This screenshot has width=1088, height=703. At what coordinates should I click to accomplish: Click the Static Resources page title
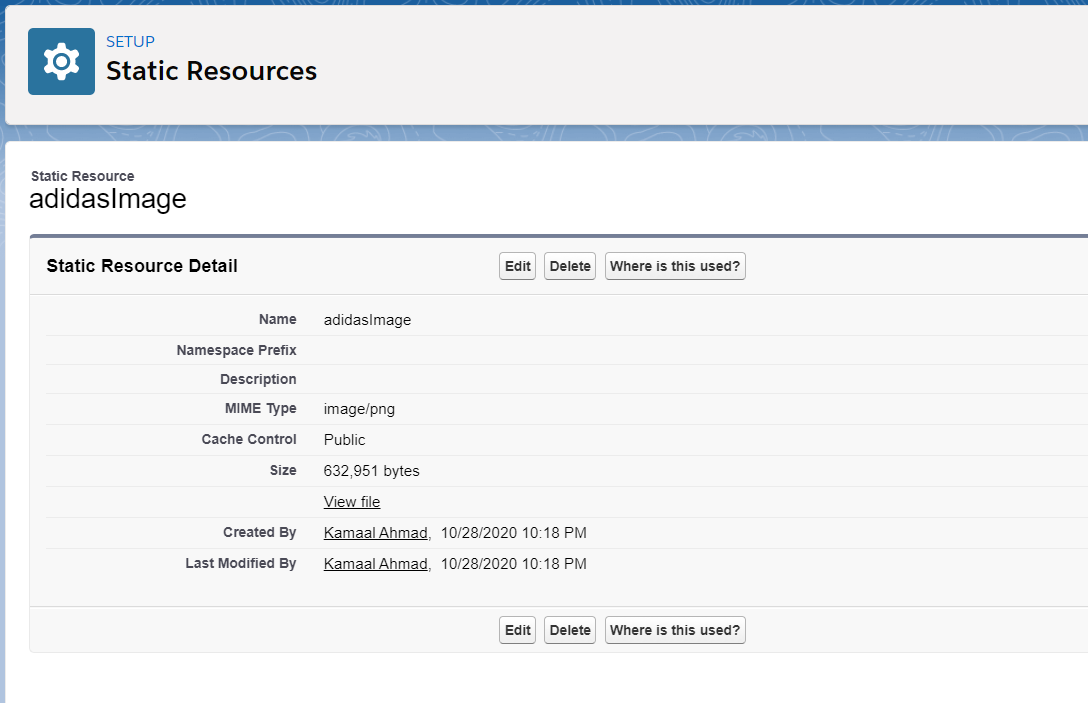pyautogui.click(x=211, y=72)
